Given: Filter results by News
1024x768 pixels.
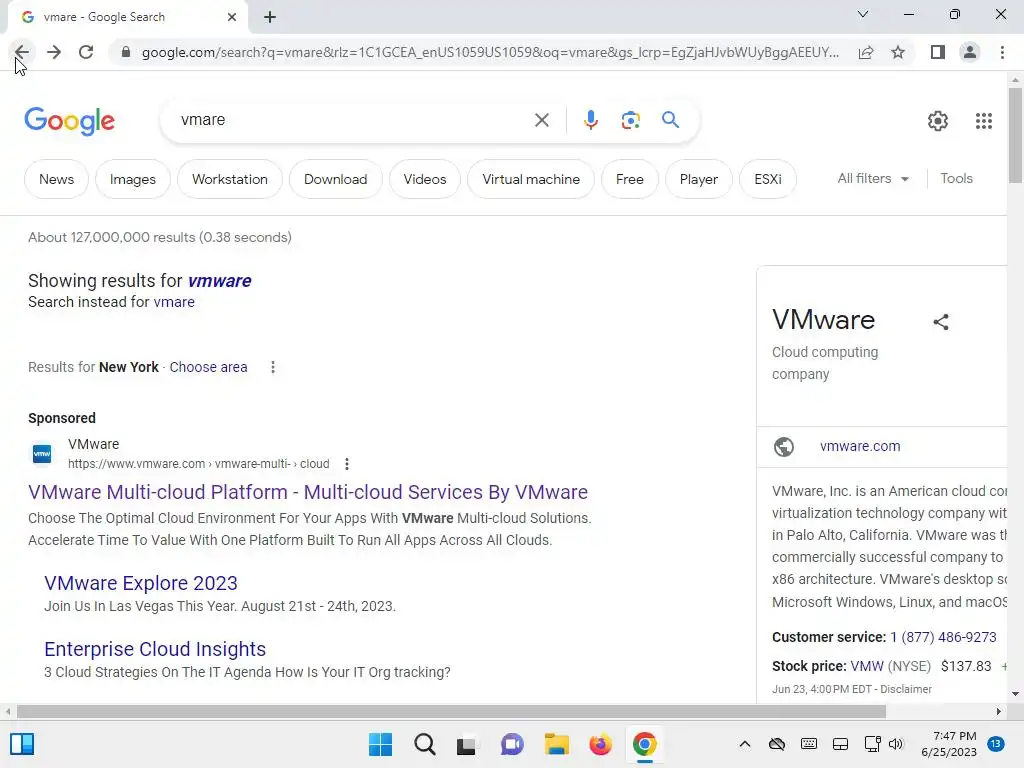Looking at the screenshot, I should [x=56, y=179].
